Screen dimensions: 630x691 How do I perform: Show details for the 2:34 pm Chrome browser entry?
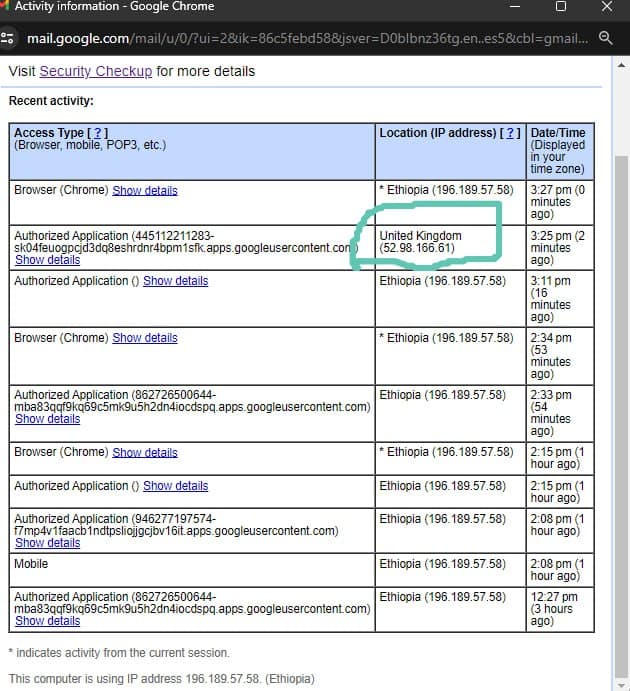145,338
